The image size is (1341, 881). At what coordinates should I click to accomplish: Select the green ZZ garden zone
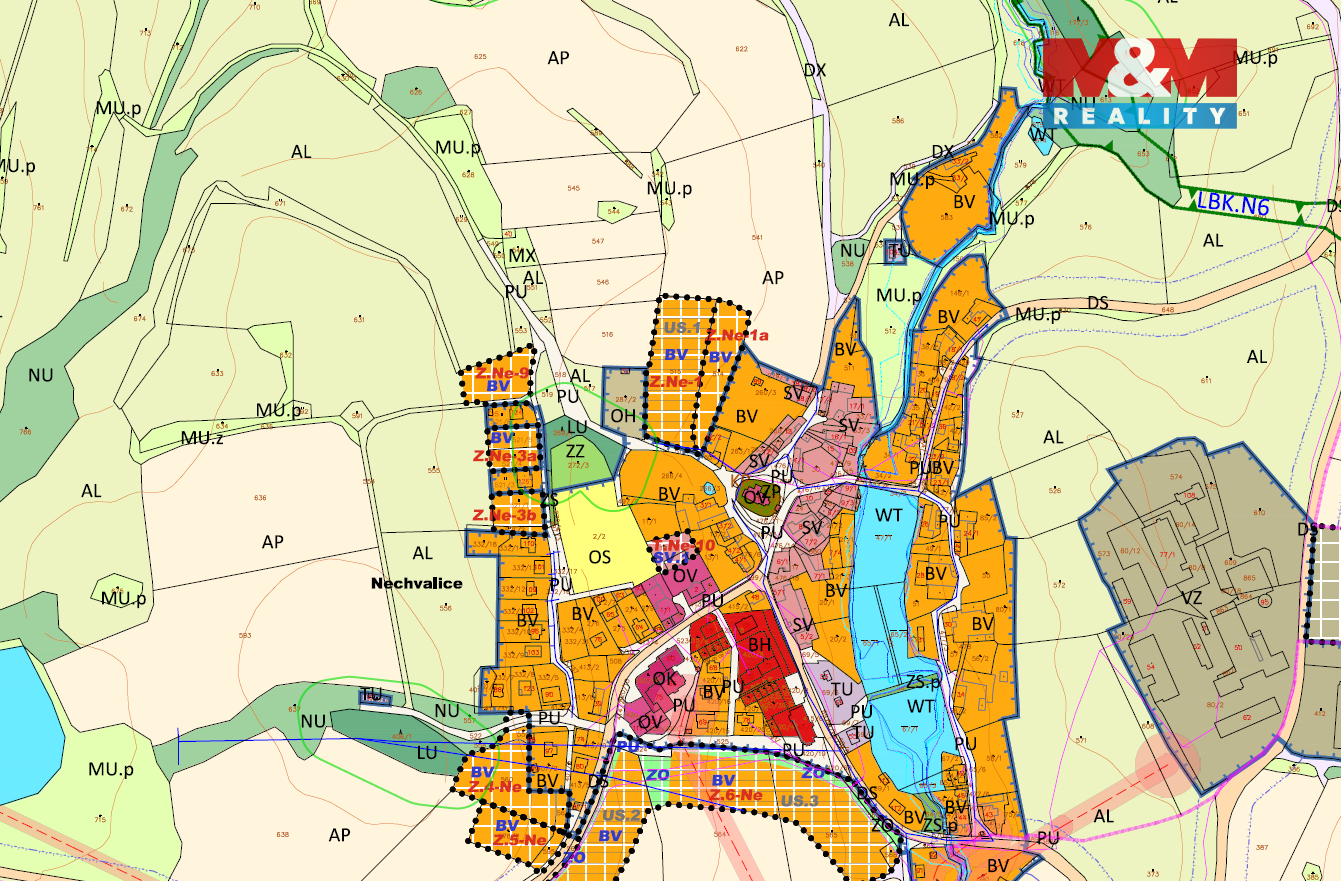tap(575, 451)
